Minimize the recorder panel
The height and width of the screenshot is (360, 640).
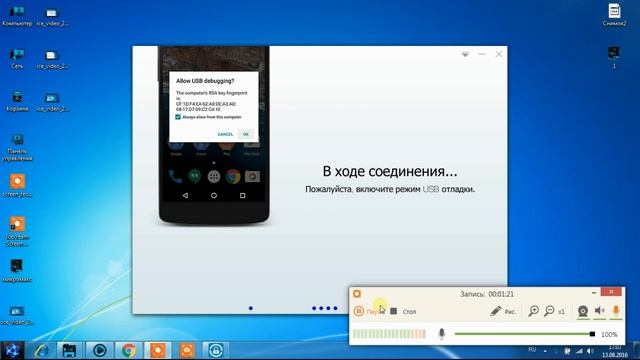point(594,292)
